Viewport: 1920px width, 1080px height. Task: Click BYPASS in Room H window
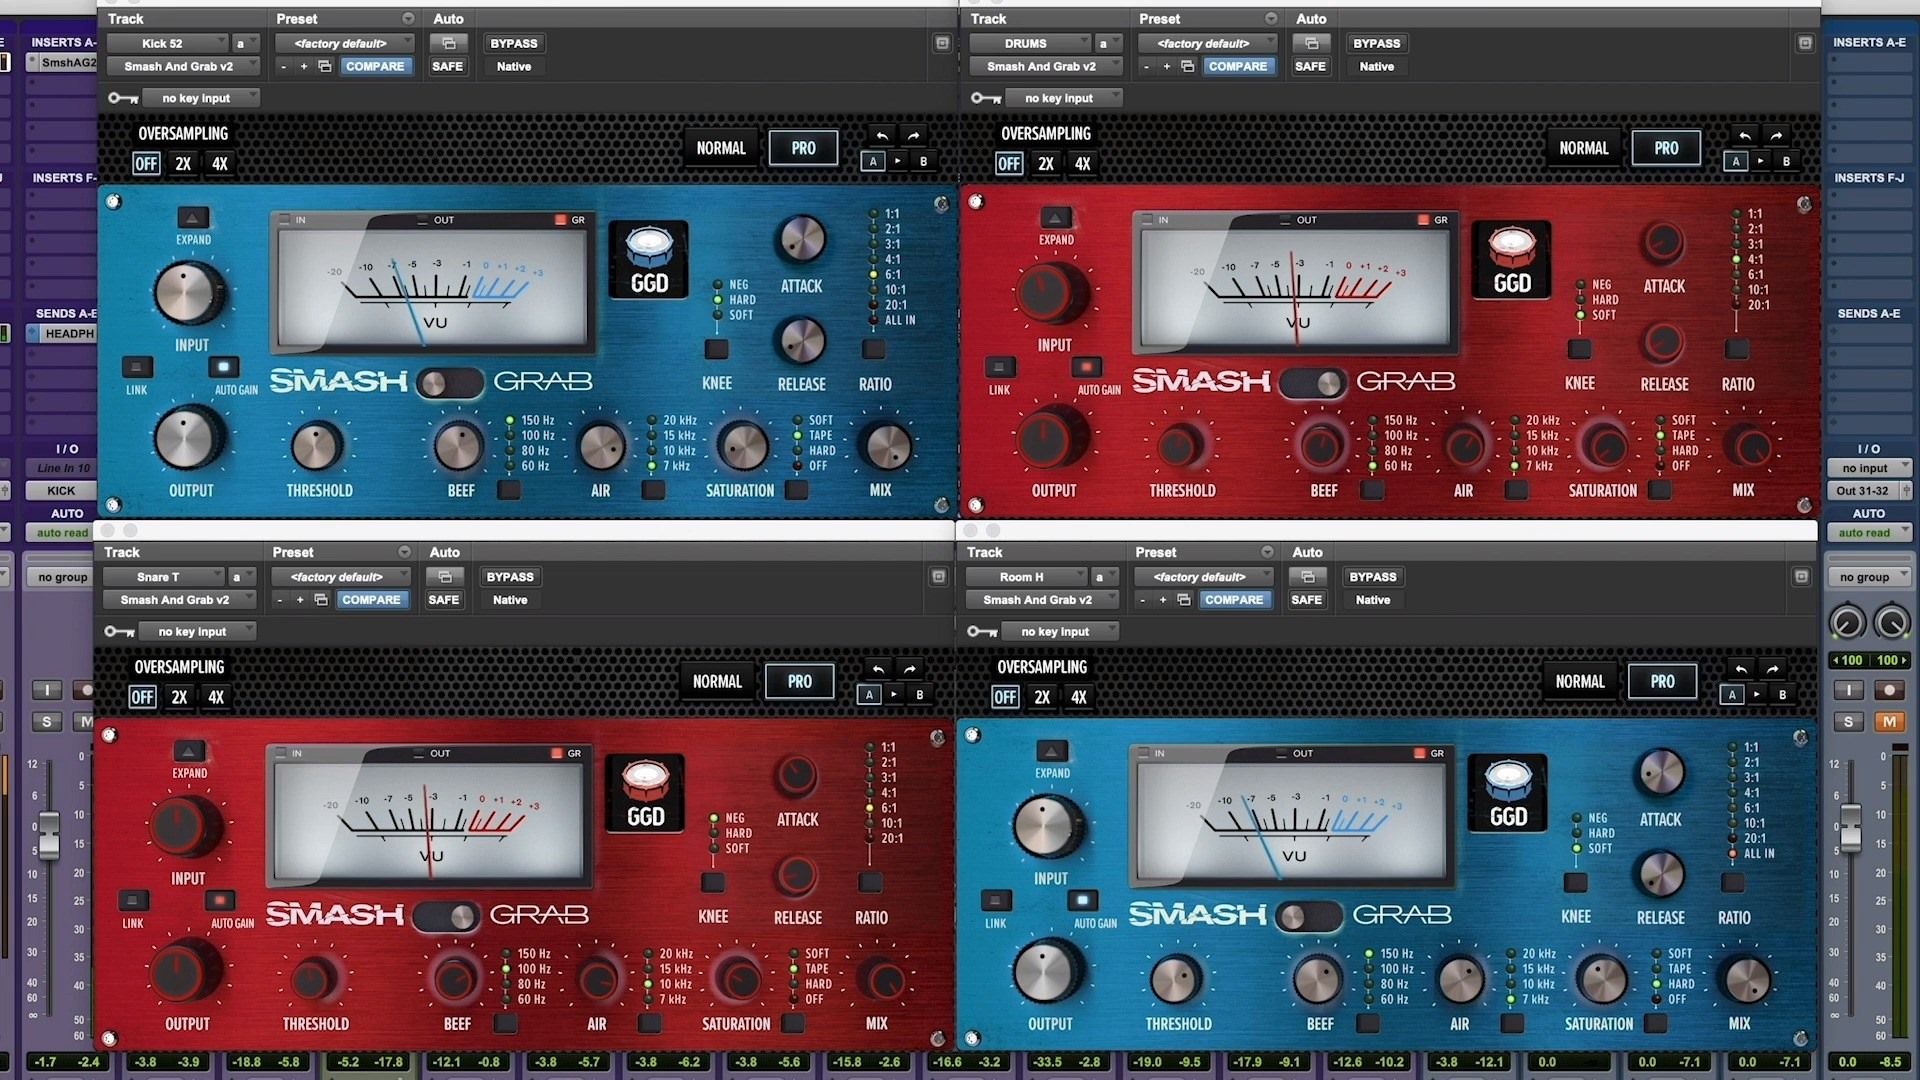click(x=1372, y=577)
